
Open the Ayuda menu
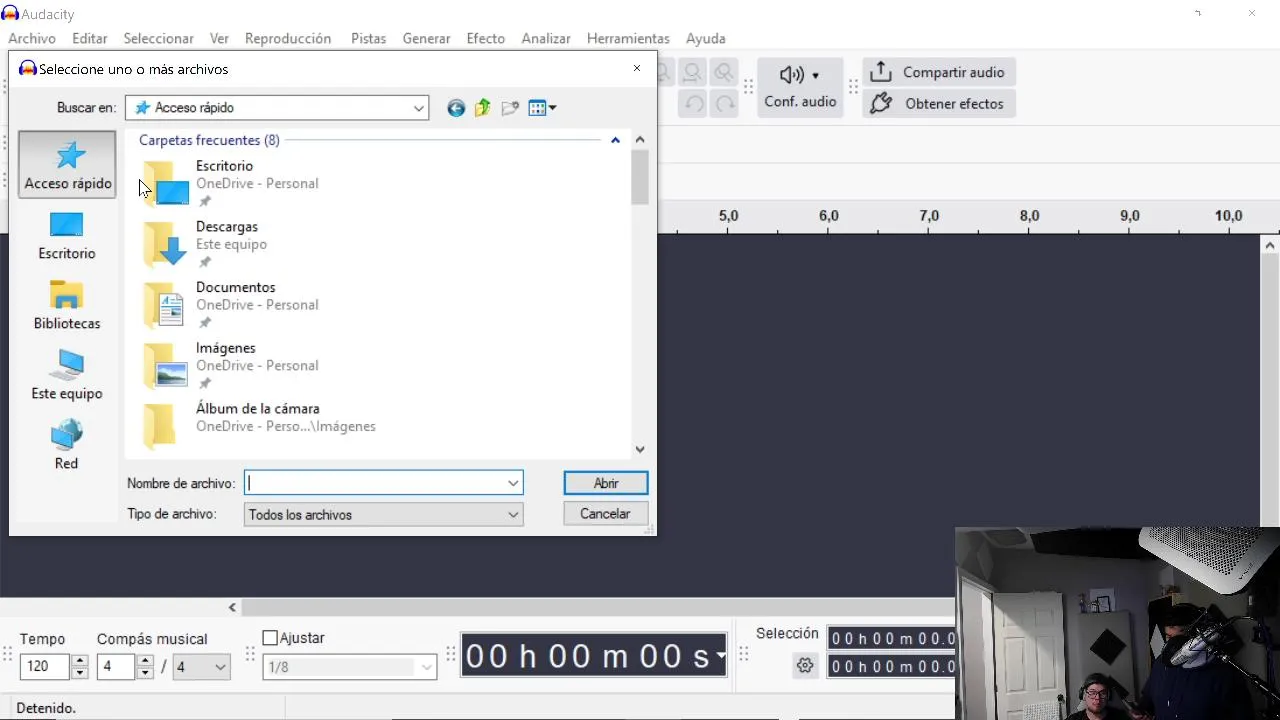coord(705,38)
